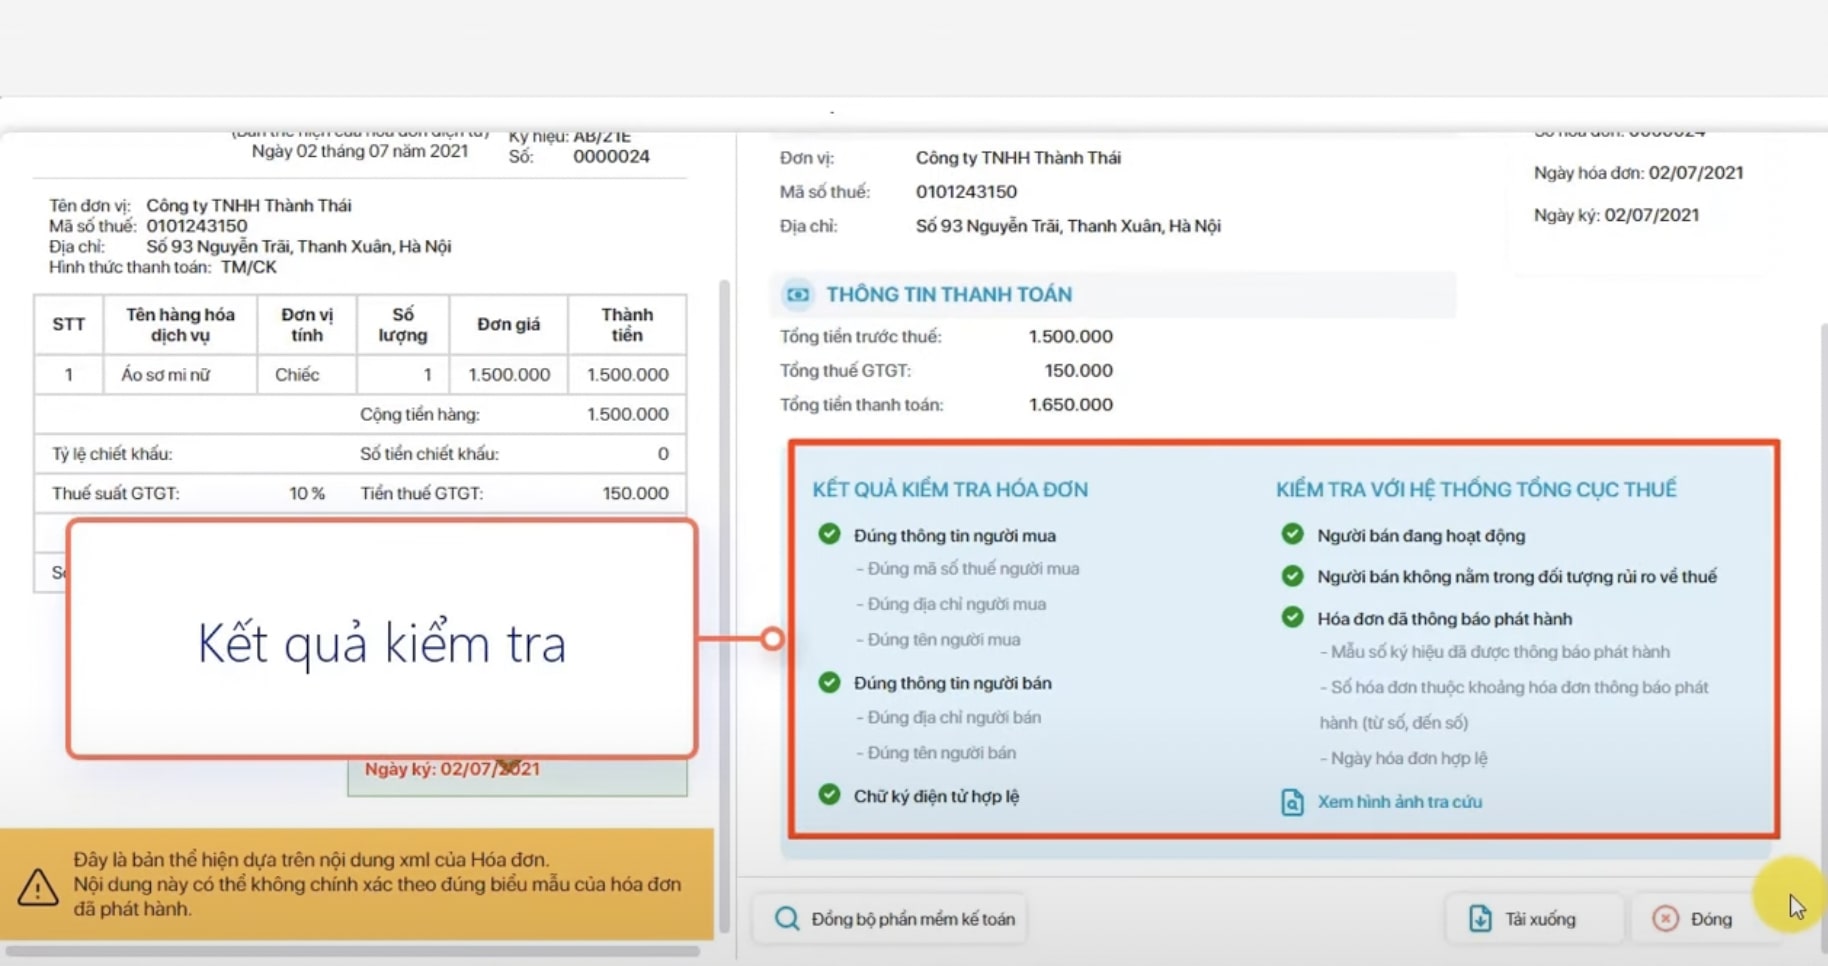Click the green check beside "Người bán đang hoạt động"
1828x966 pixels.
coord(1291,535)
